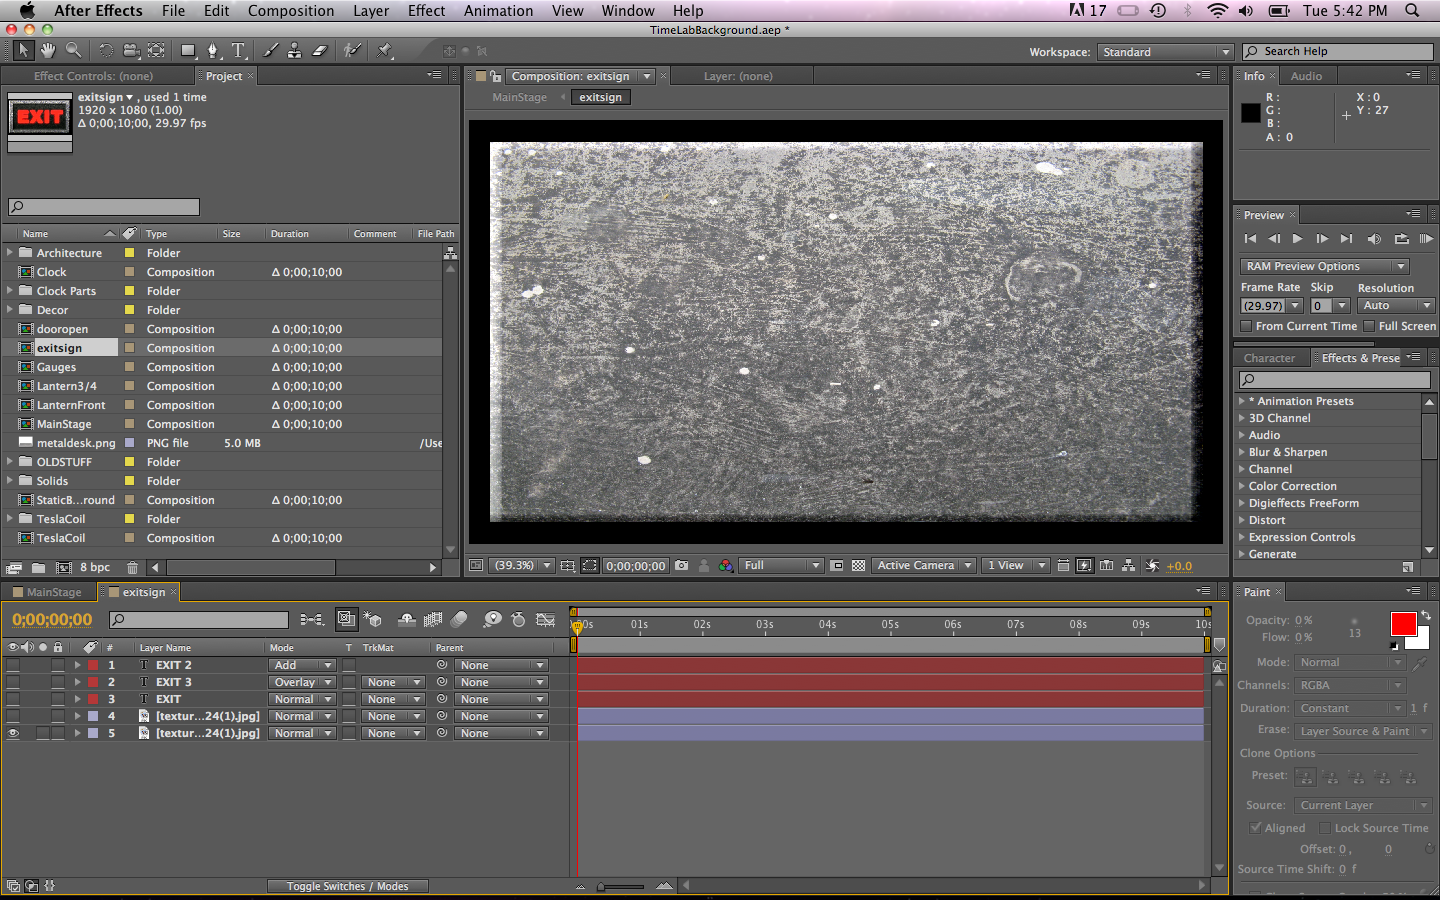
Task: Click the MainStage breadcrumb in viewer
Action: [520, 97]
